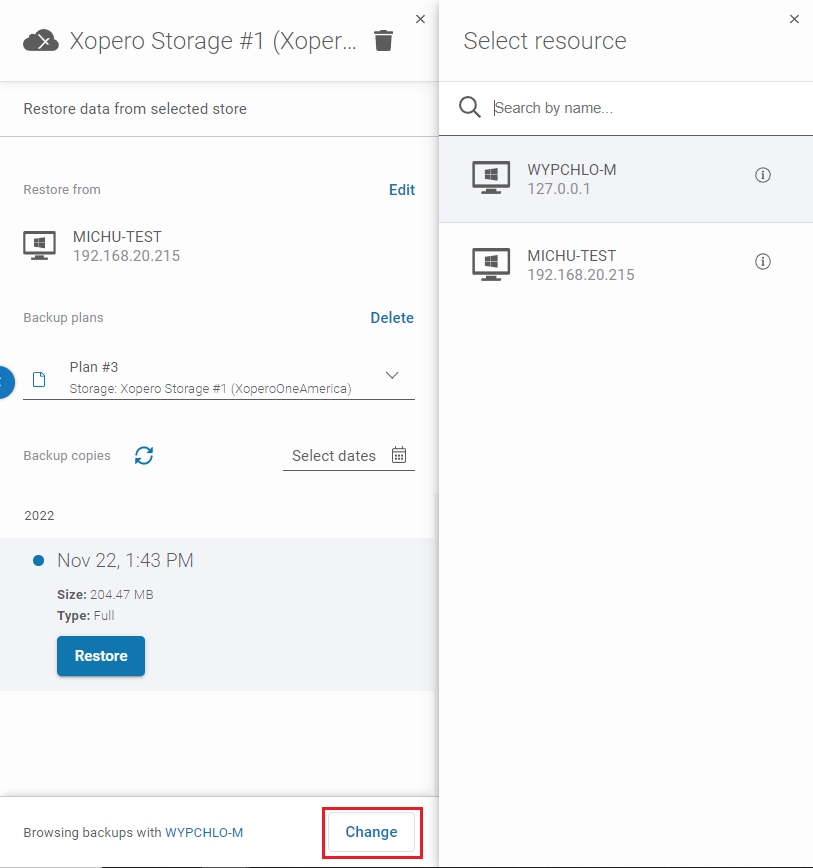Open the calendar icon for date selection
The width and height of the screenshot is (813, 868).
coord(399,456)
